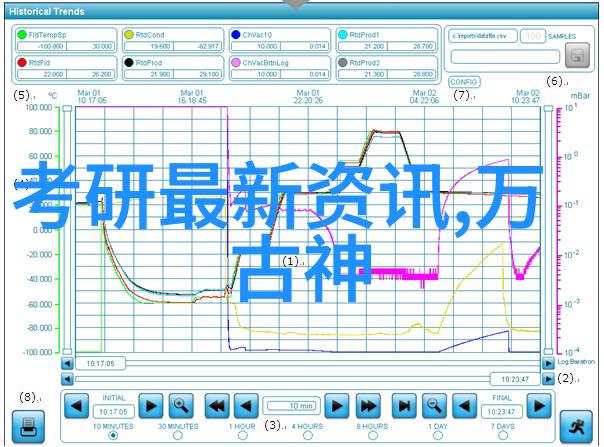Screen dimensions: 604x447
Task: Click the blue ChVac10 color swatch
Action: pyautogui.click(x=236, y=35)
